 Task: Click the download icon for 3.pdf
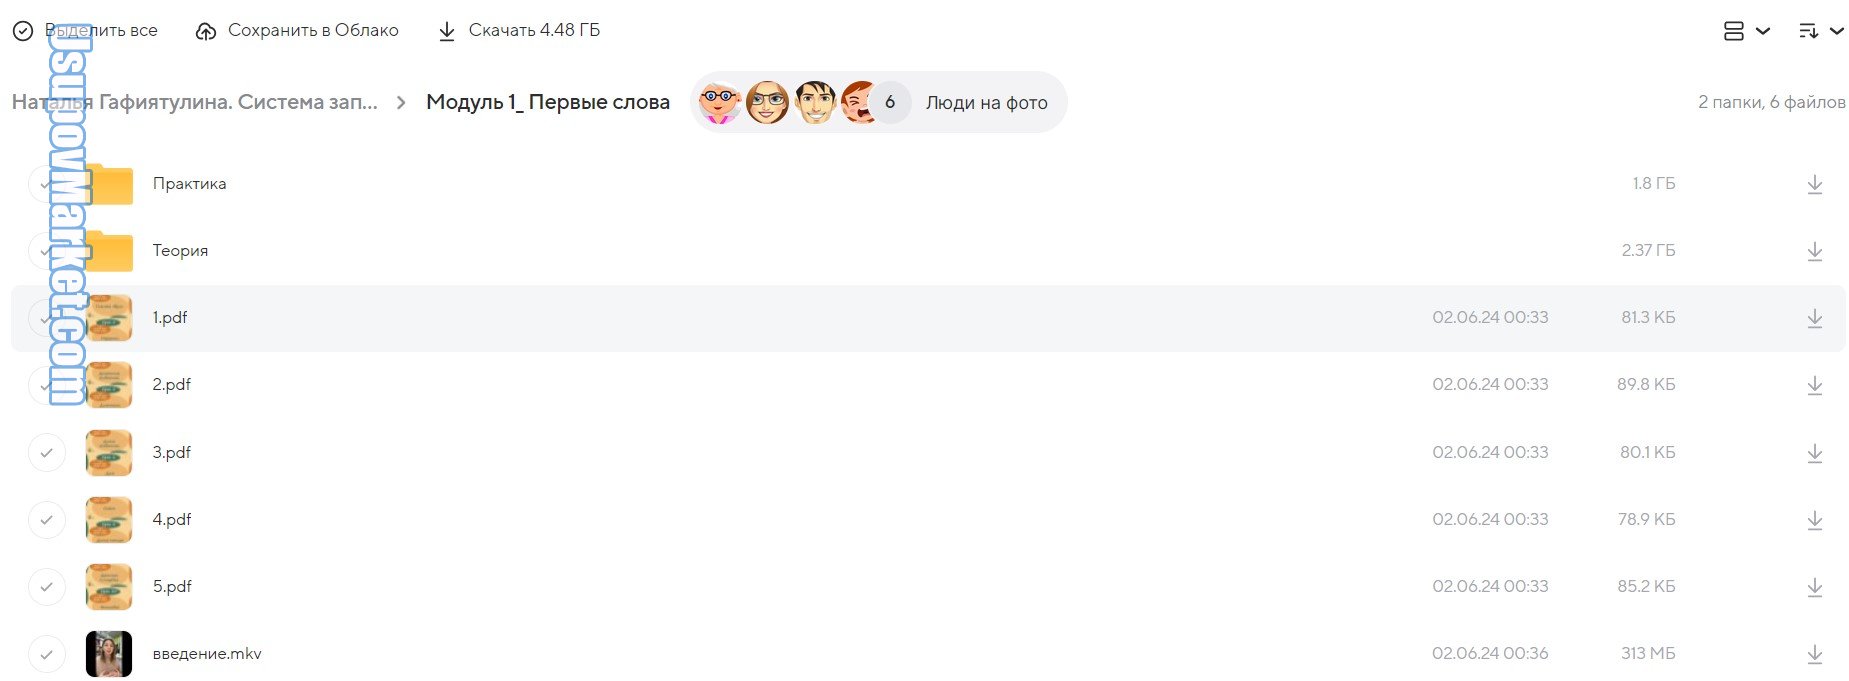1814,454
